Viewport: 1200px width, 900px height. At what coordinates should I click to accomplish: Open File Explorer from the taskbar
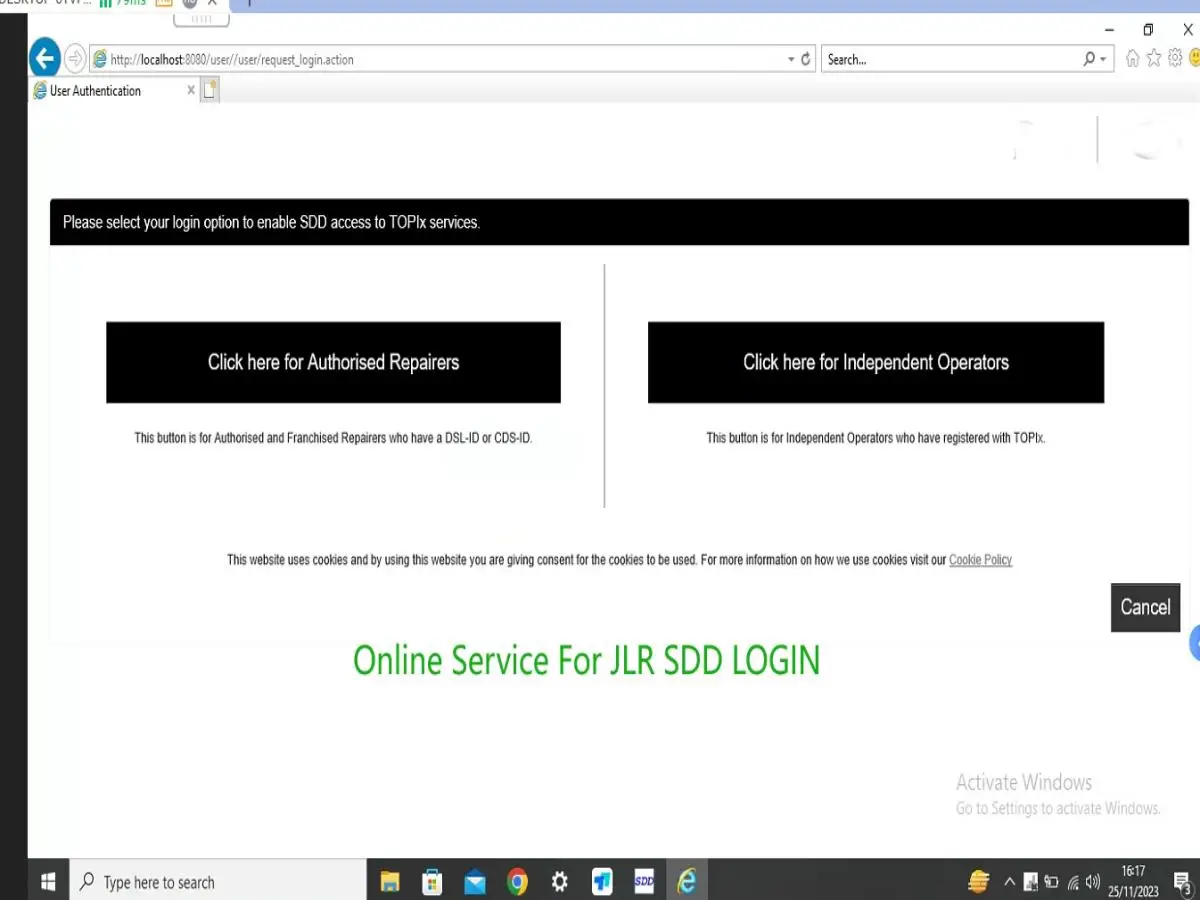click(390, 882)
